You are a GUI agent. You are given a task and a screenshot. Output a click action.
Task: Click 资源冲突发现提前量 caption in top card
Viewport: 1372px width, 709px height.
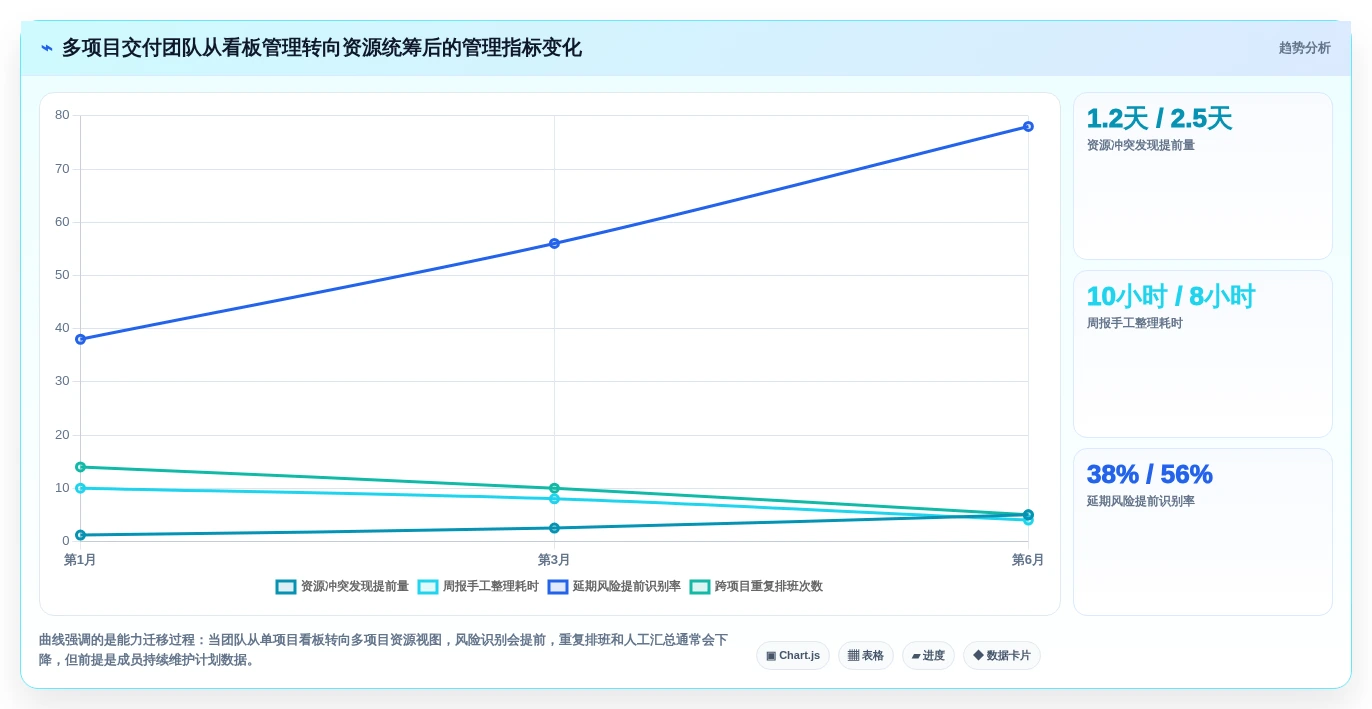(x=1141, y=145)
